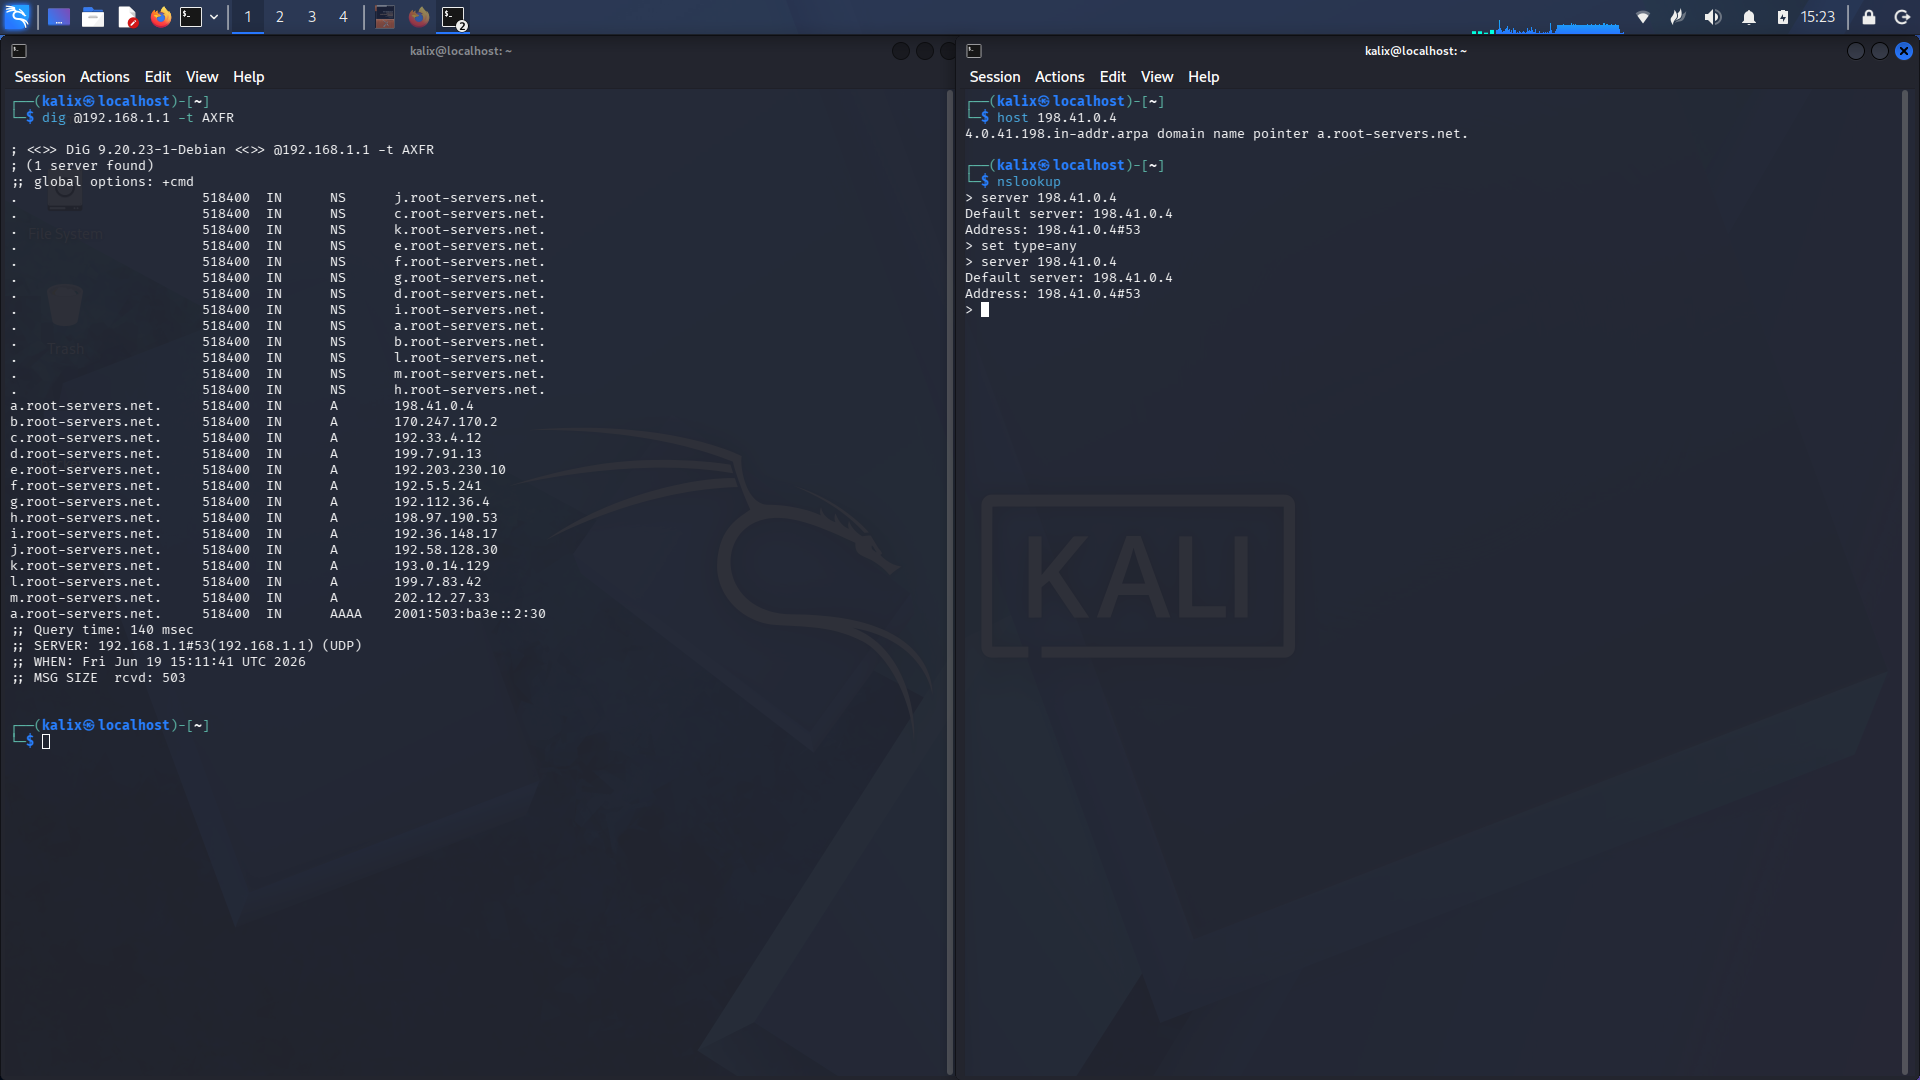This screenshot has width=1920, height=1080.
Task: Maximize the left terminal window
Action: pyautogui.click(x=925, y=51)
